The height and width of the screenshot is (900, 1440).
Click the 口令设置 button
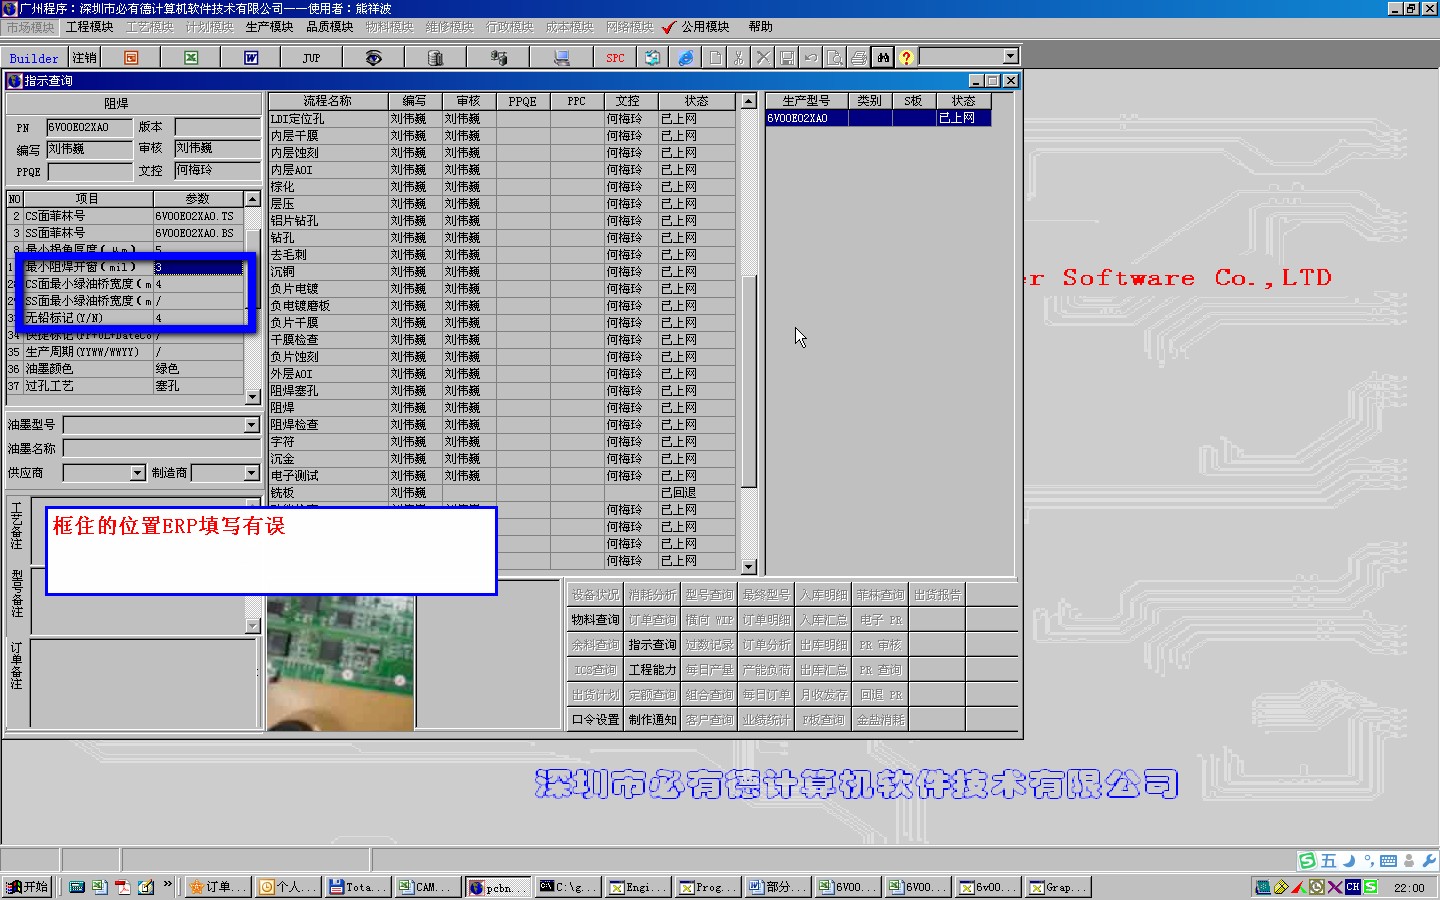[x=595, y=720]
